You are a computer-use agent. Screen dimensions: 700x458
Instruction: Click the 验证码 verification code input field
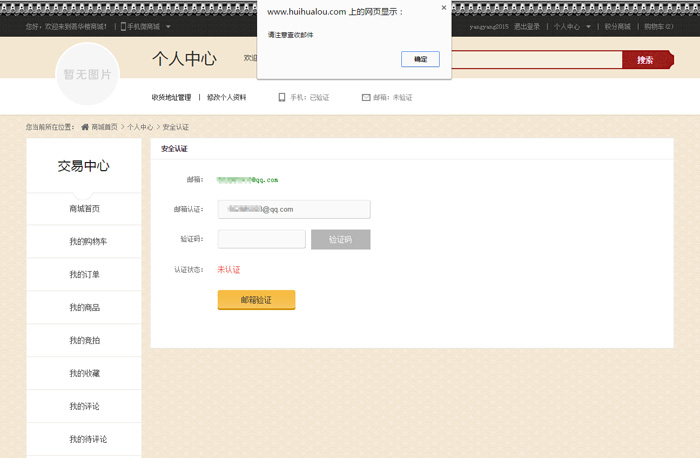[x=261, y=239]
